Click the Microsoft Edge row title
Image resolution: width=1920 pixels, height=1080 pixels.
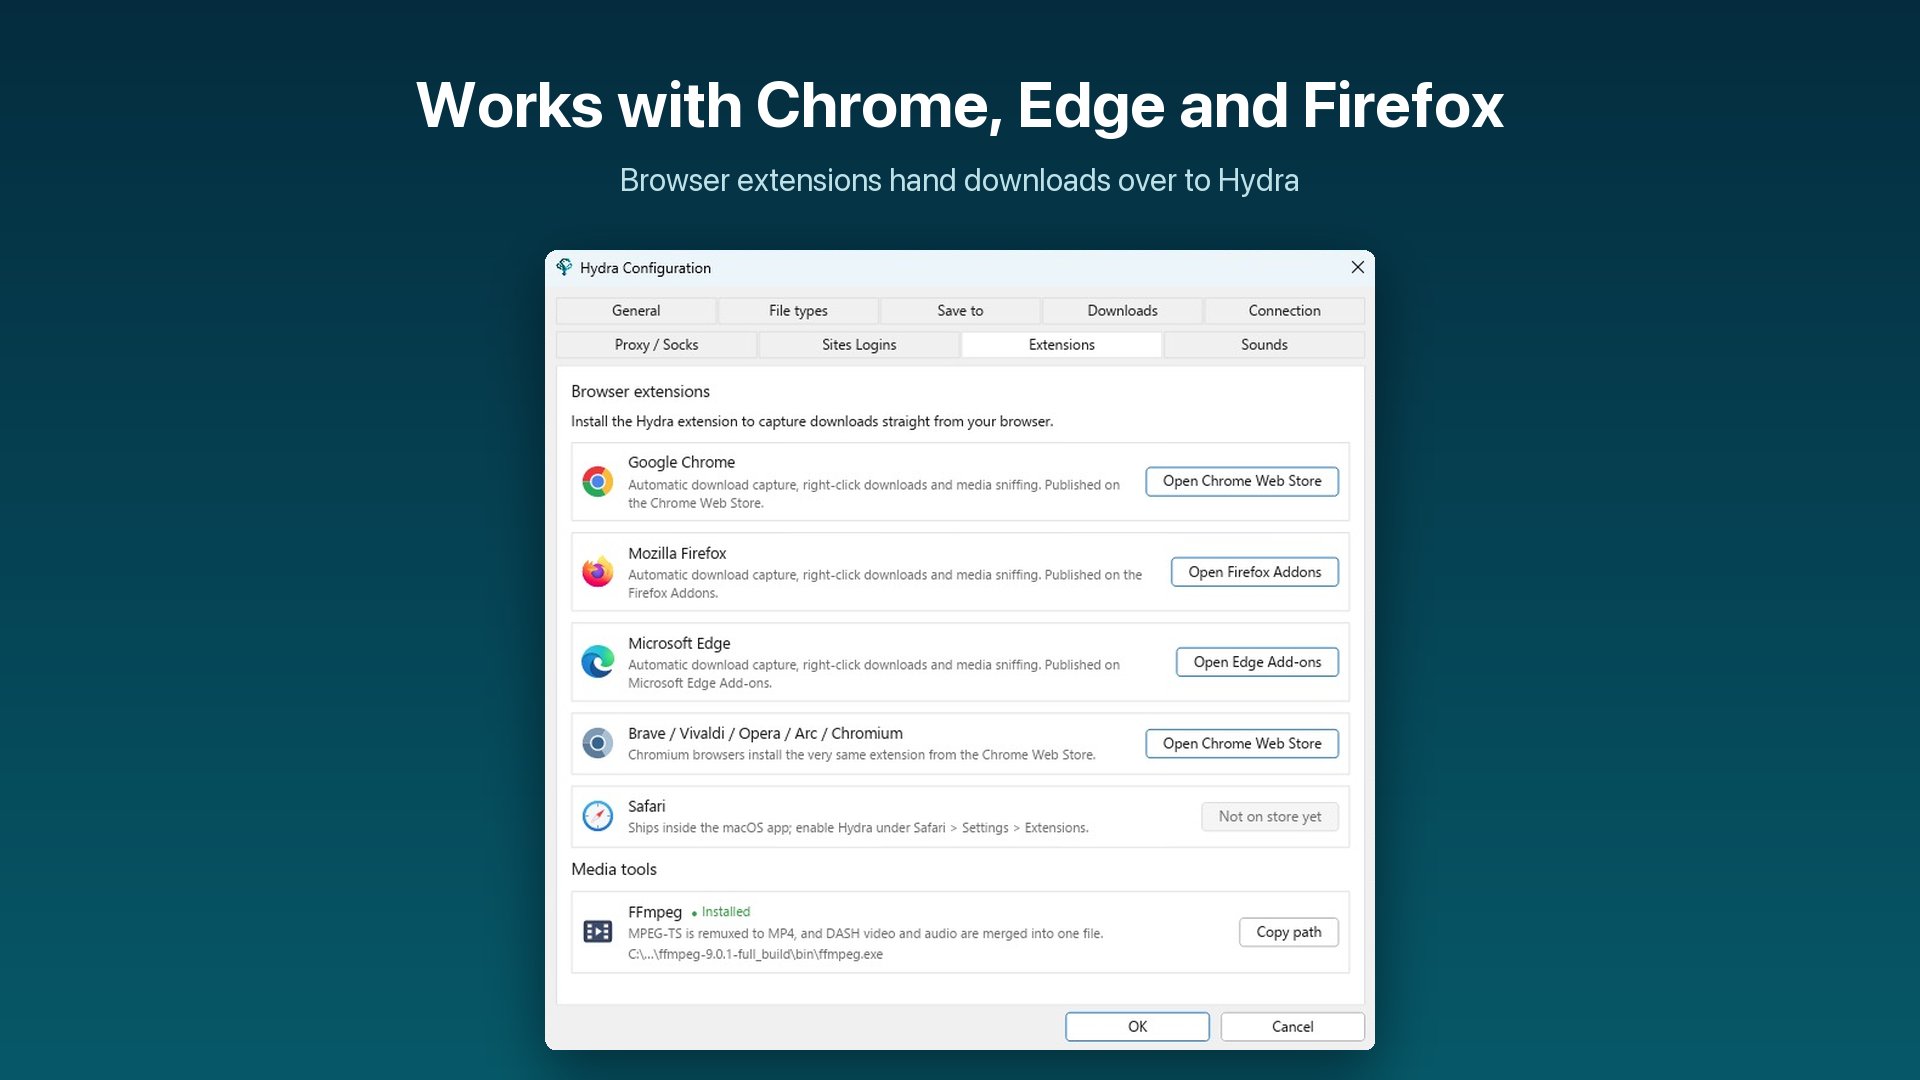click(679, 643)
